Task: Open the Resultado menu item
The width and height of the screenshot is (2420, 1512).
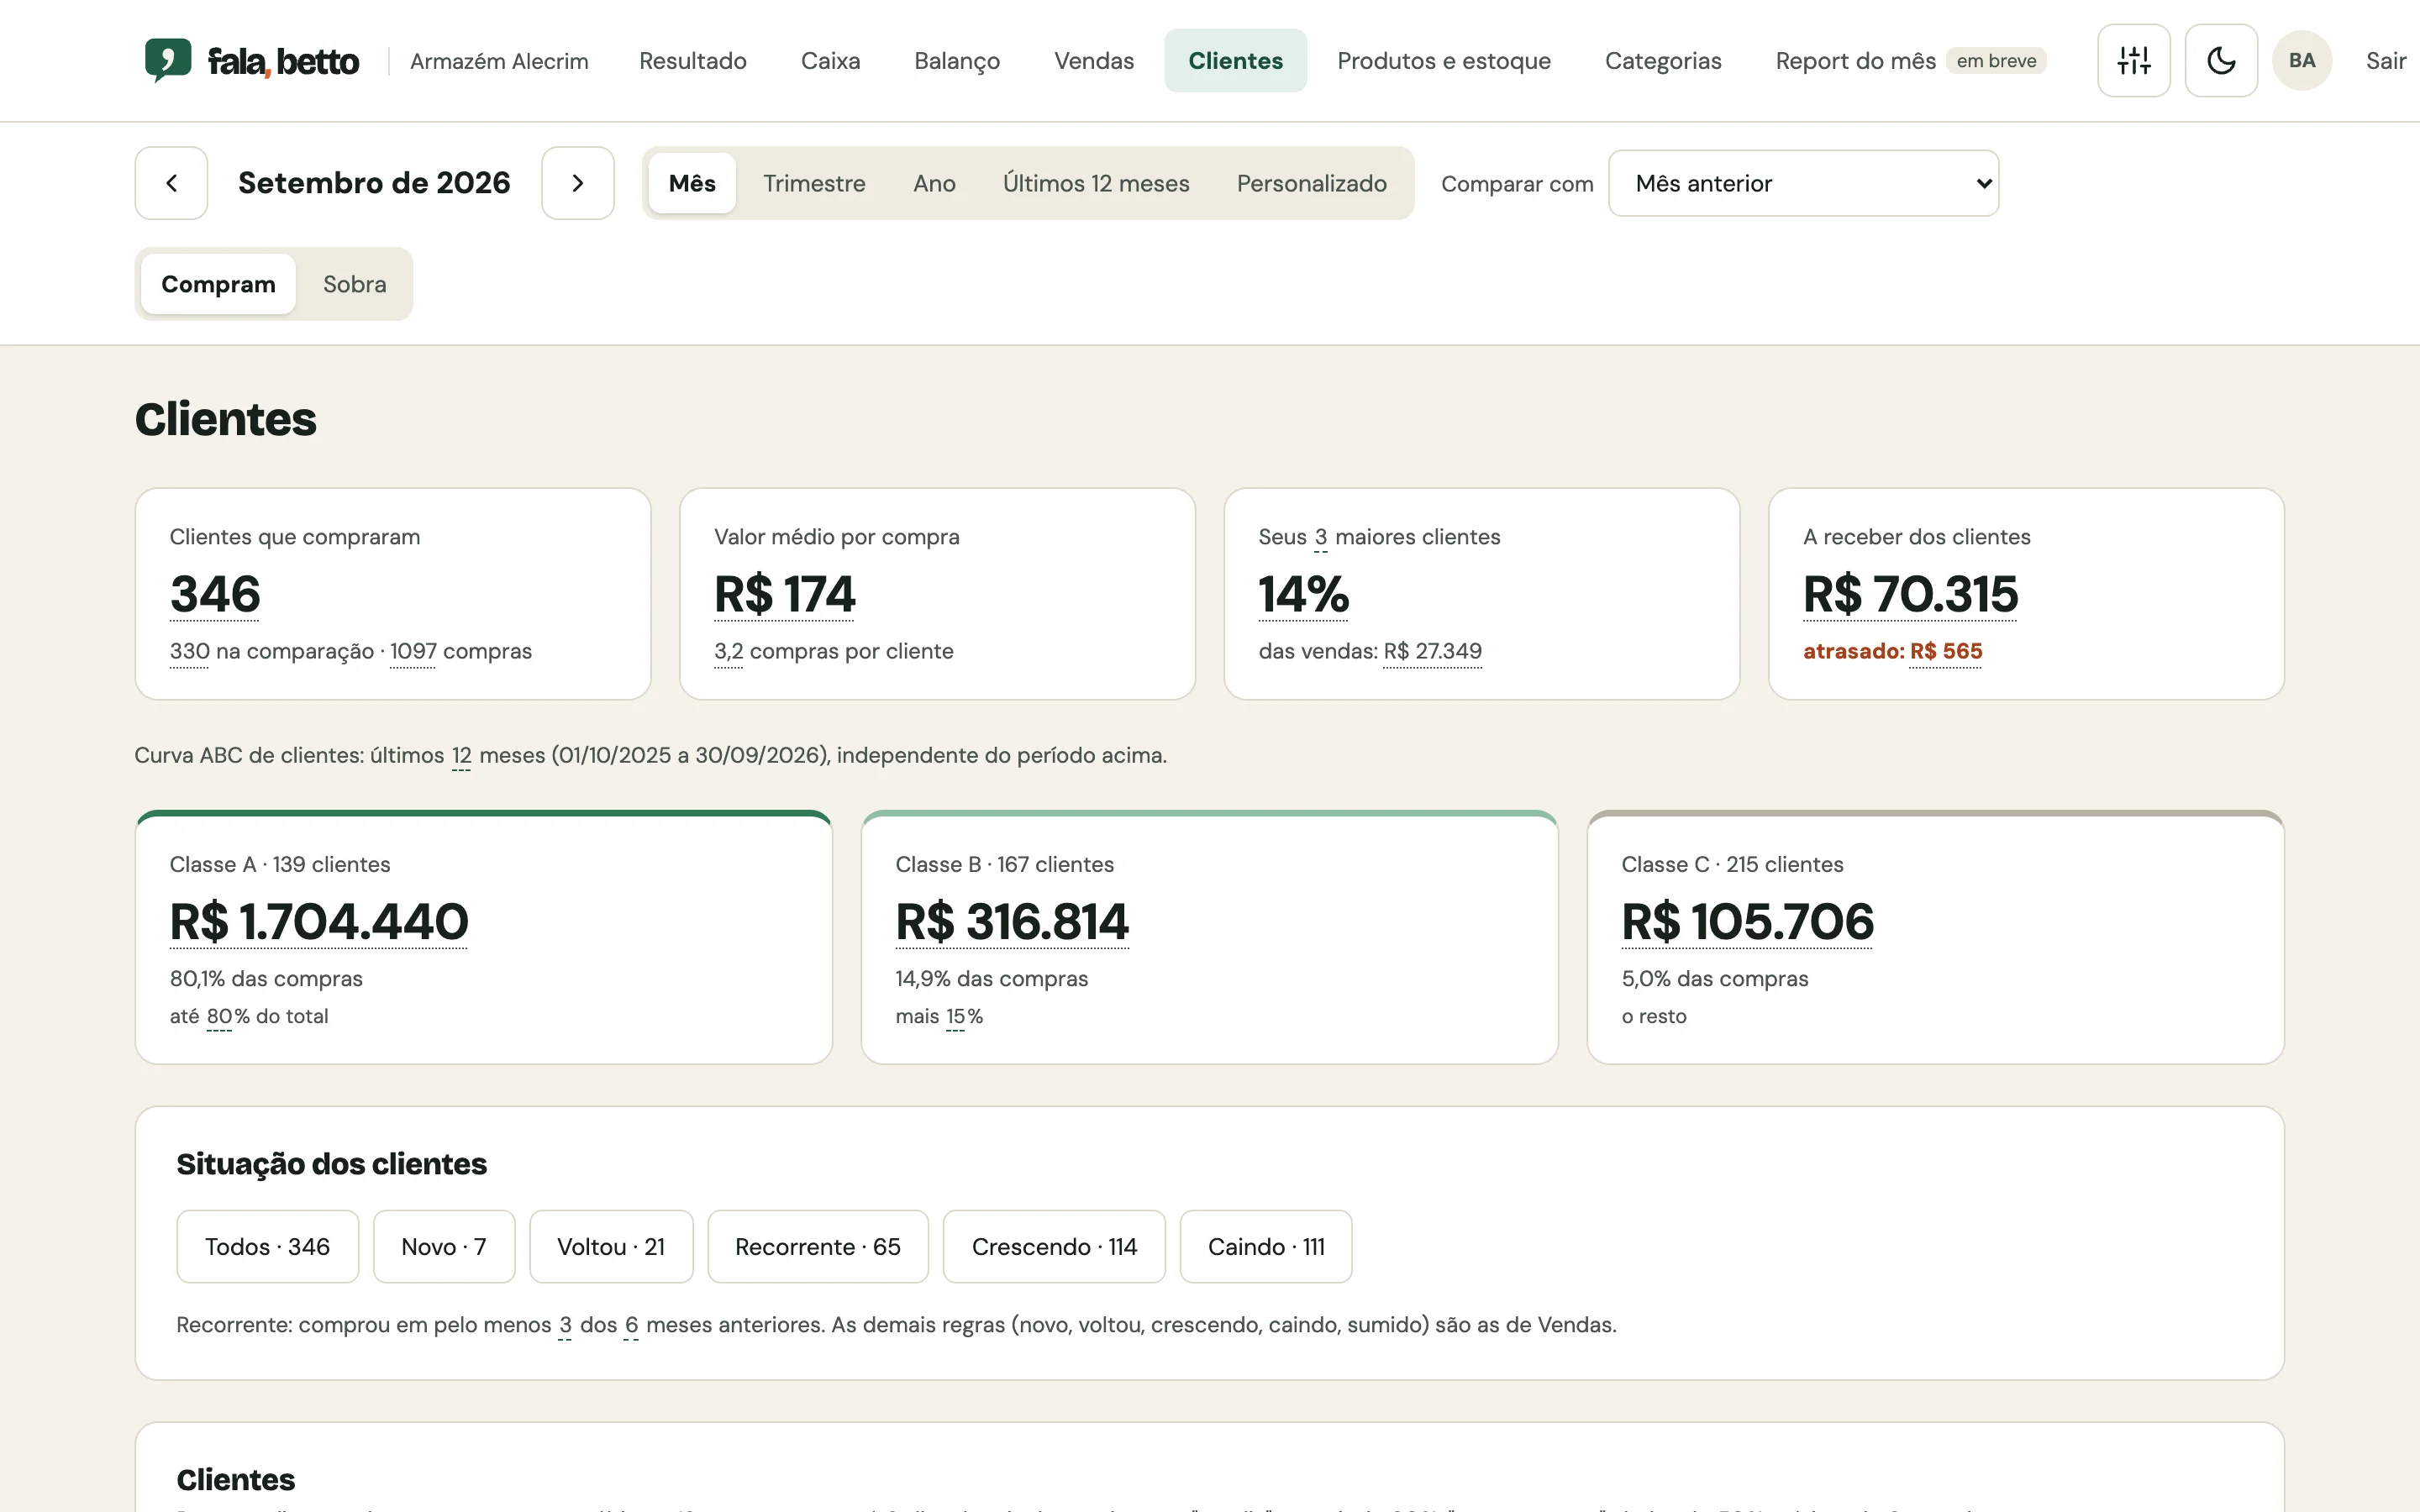Action: point(692,61)
